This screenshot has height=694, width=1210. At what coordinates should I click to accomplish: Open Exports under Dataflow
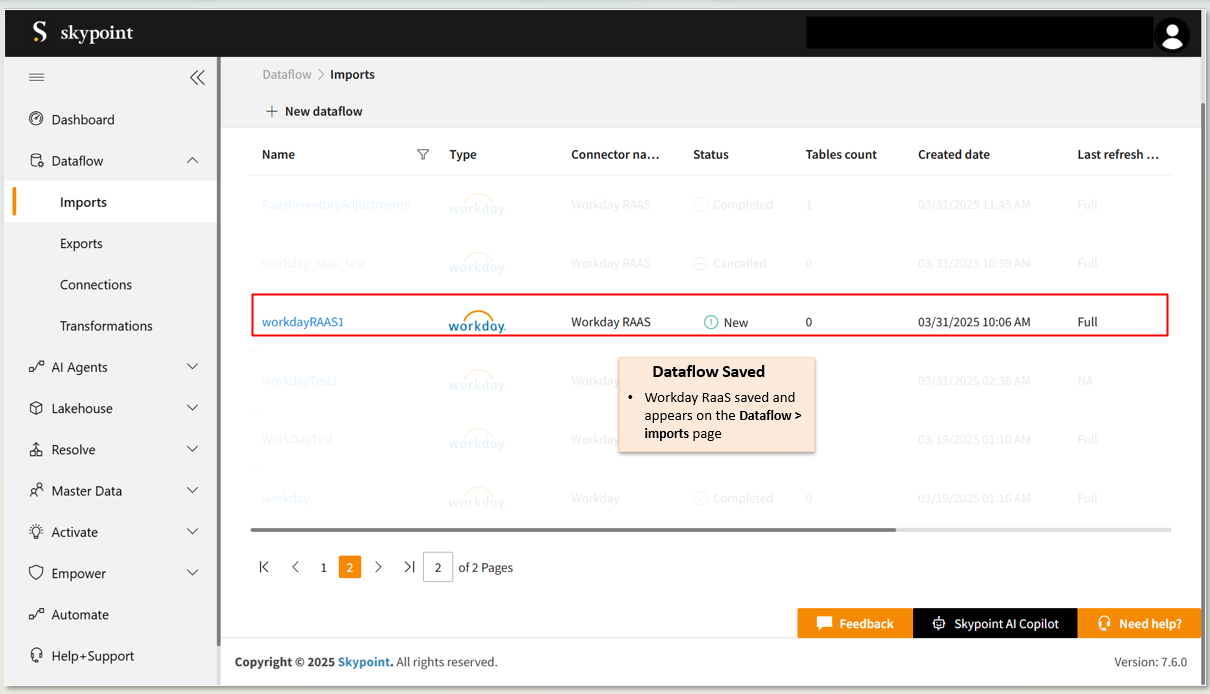tap(81, 243)
